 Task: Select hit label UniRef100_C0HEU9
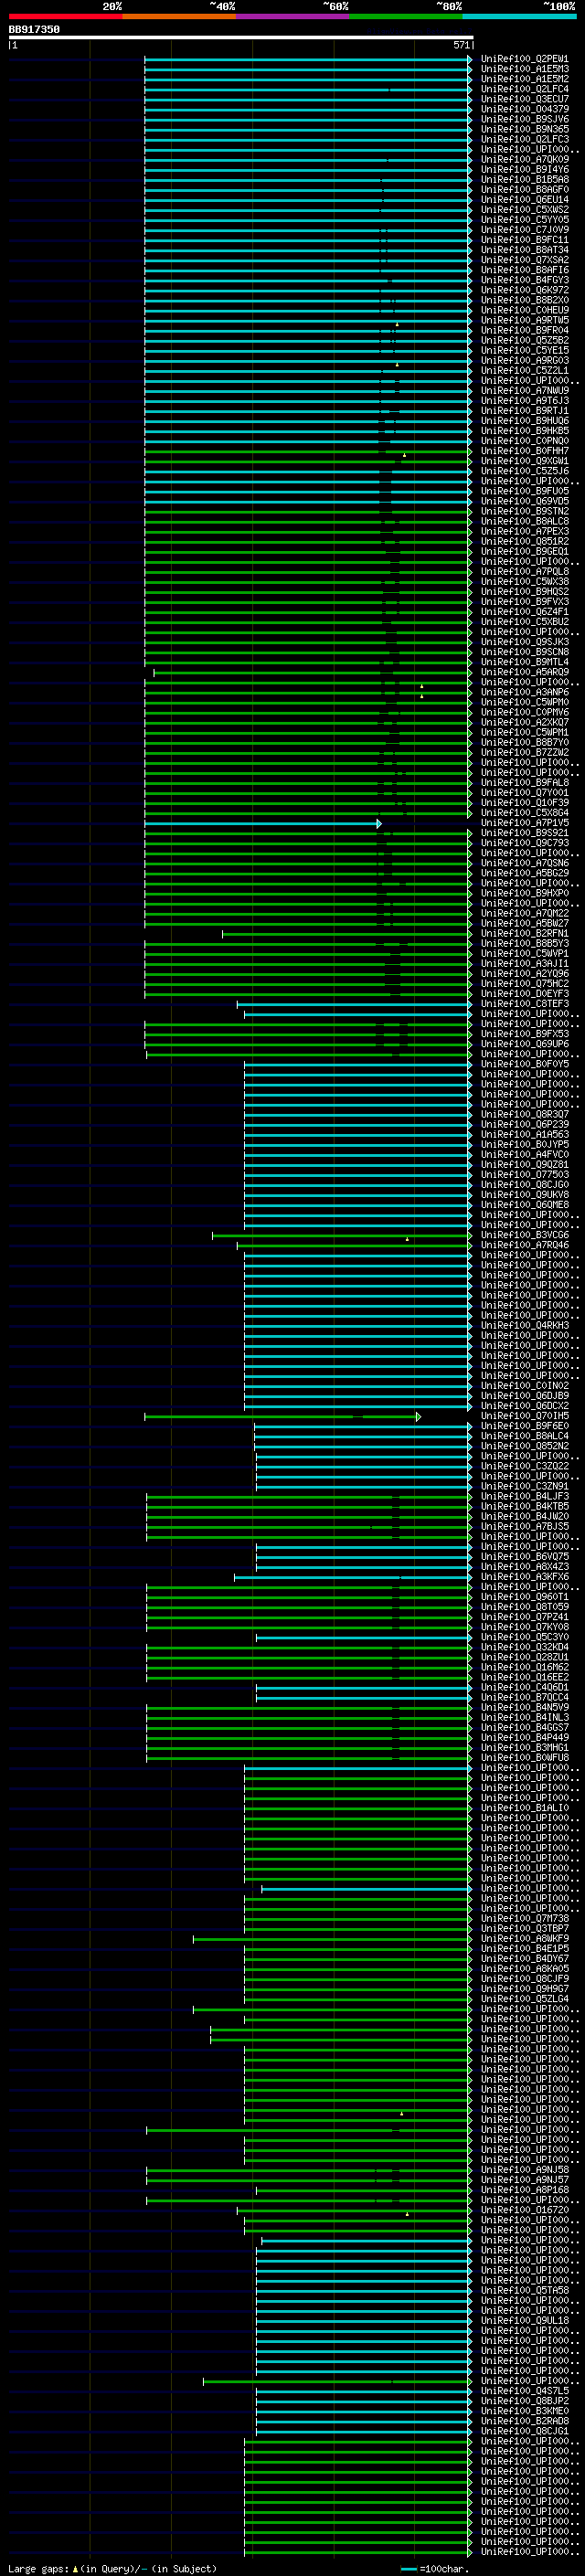coord(524,310)
